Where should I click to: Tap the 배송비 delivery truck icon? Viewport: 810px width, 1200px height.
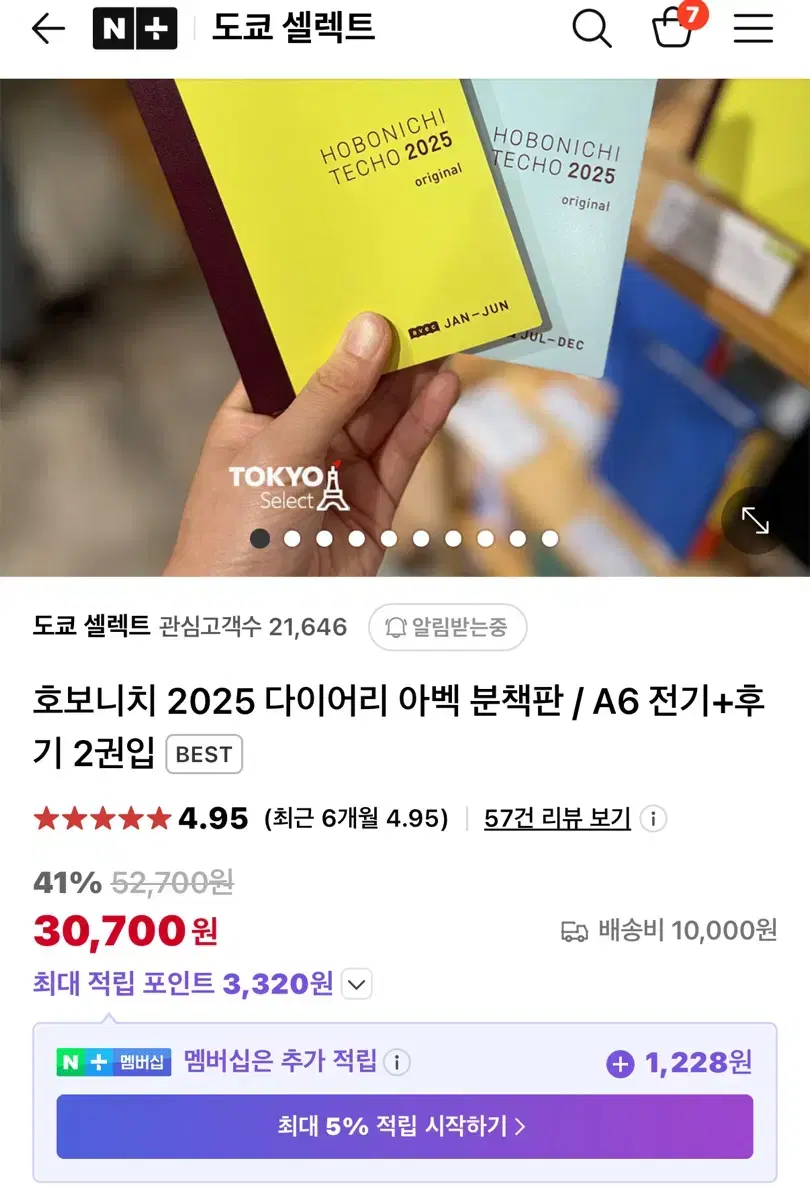[574, 931]
